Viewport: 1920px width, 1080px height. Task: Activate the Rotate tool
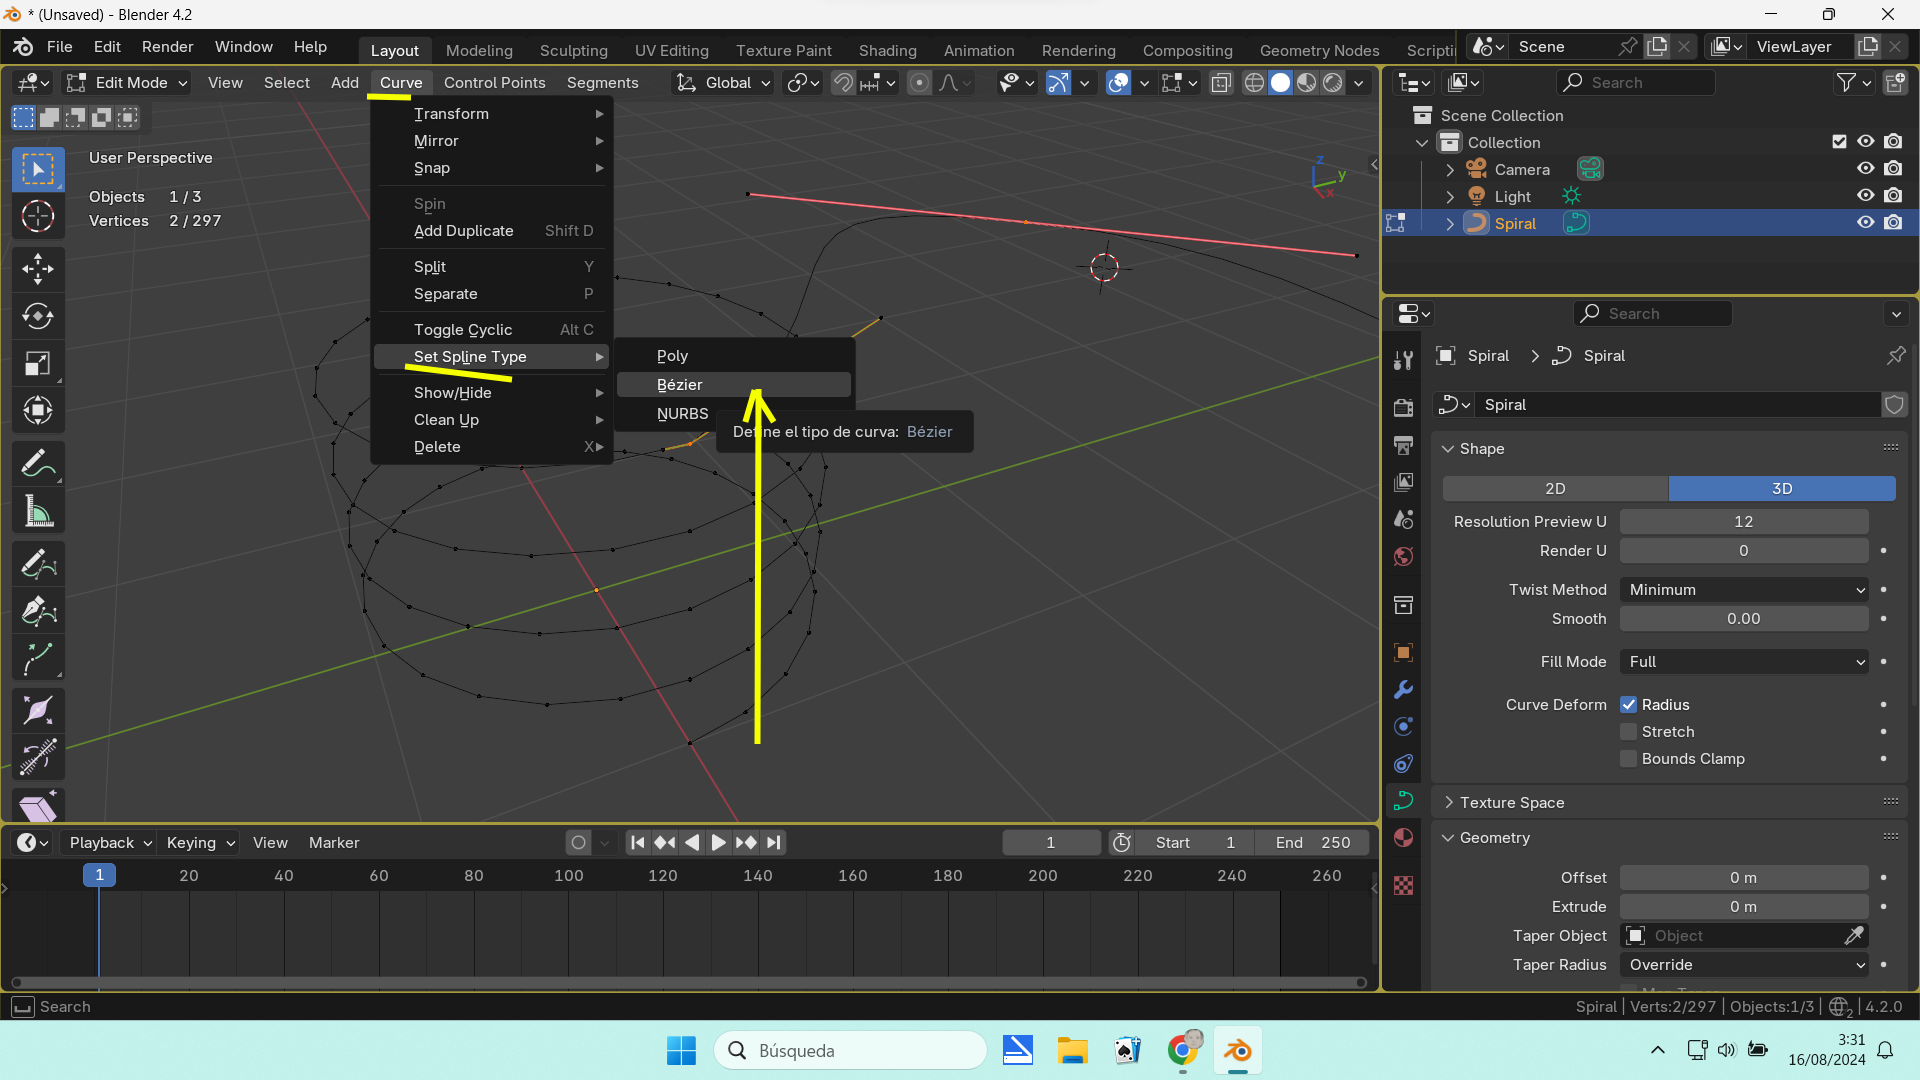38,316
